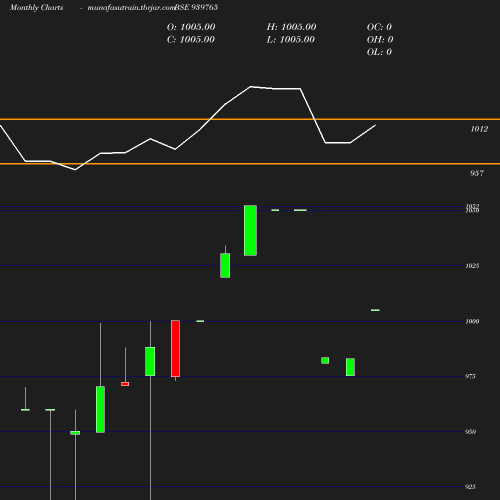The height and width of the screenshot is (500, 500).
Task: Click the close value C: 1005.00
Action: click(x=191, y=40)
